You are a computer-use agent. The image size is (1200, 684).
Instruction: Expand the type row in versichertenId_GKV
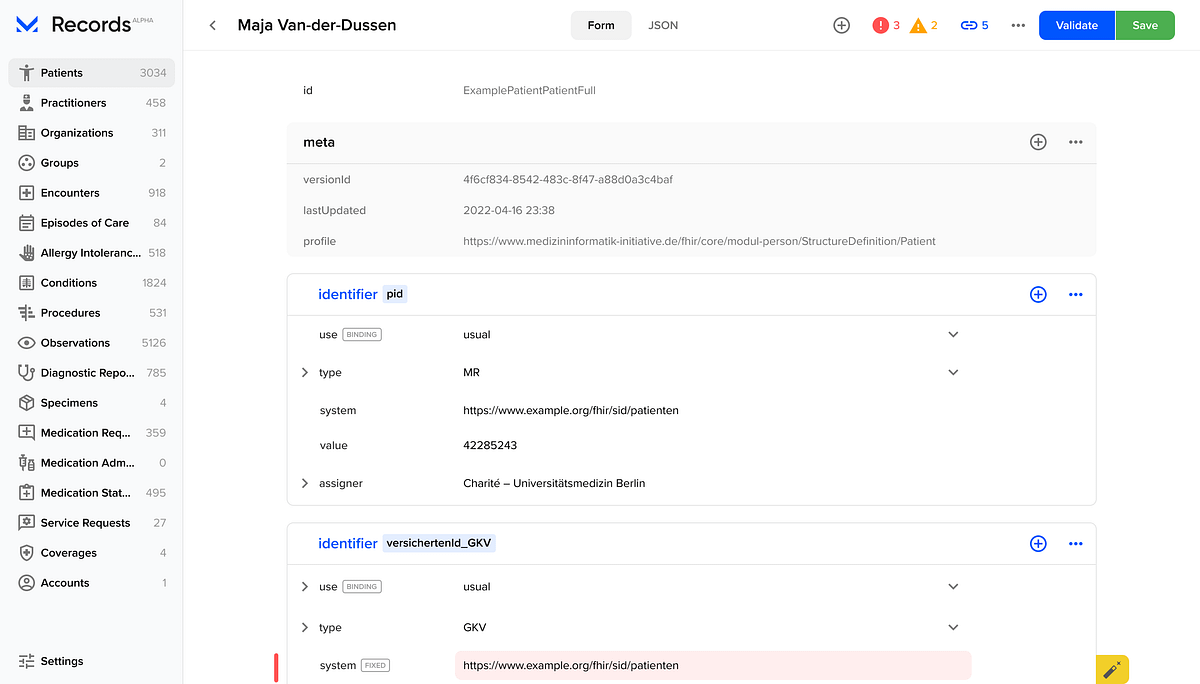[305, 627]
